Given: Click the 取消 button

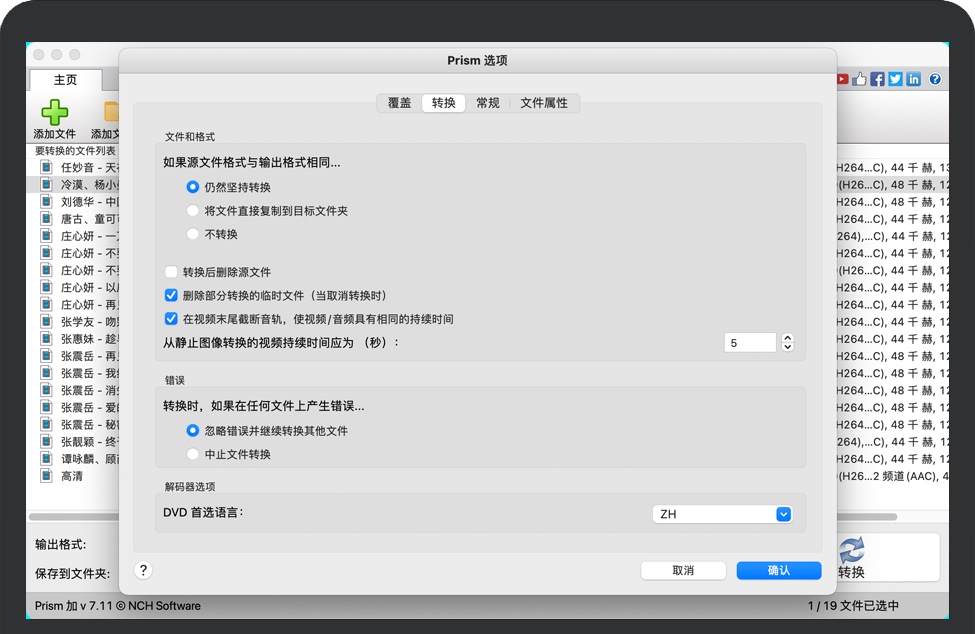Looking at the screenshot, I should tap(683, 570).
